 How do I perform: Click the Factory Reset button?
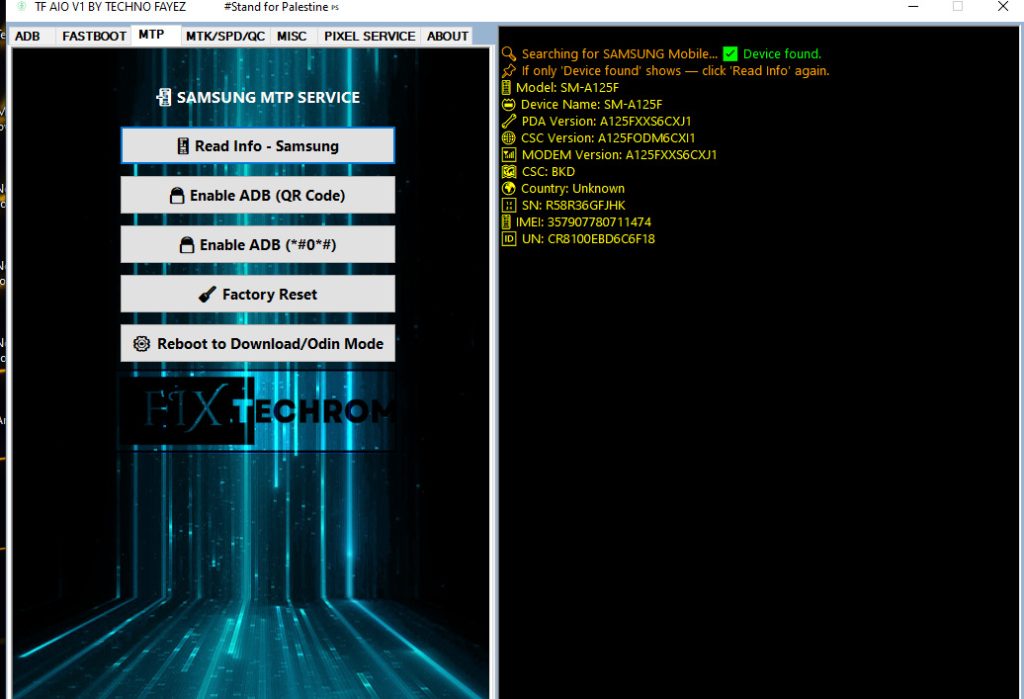(258, 294)
